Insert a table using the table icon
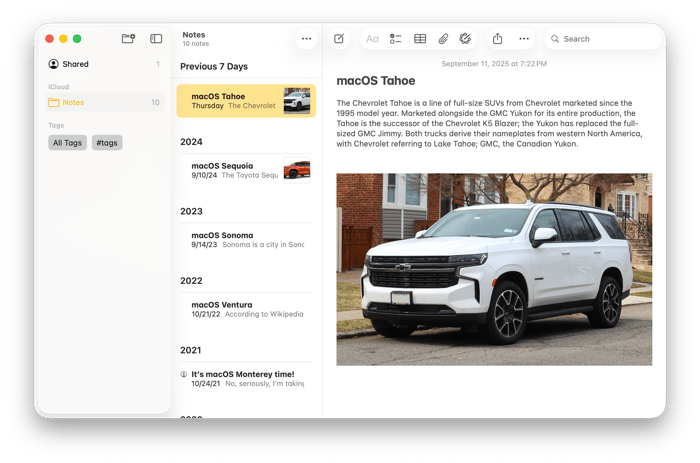 click(420, 39)
